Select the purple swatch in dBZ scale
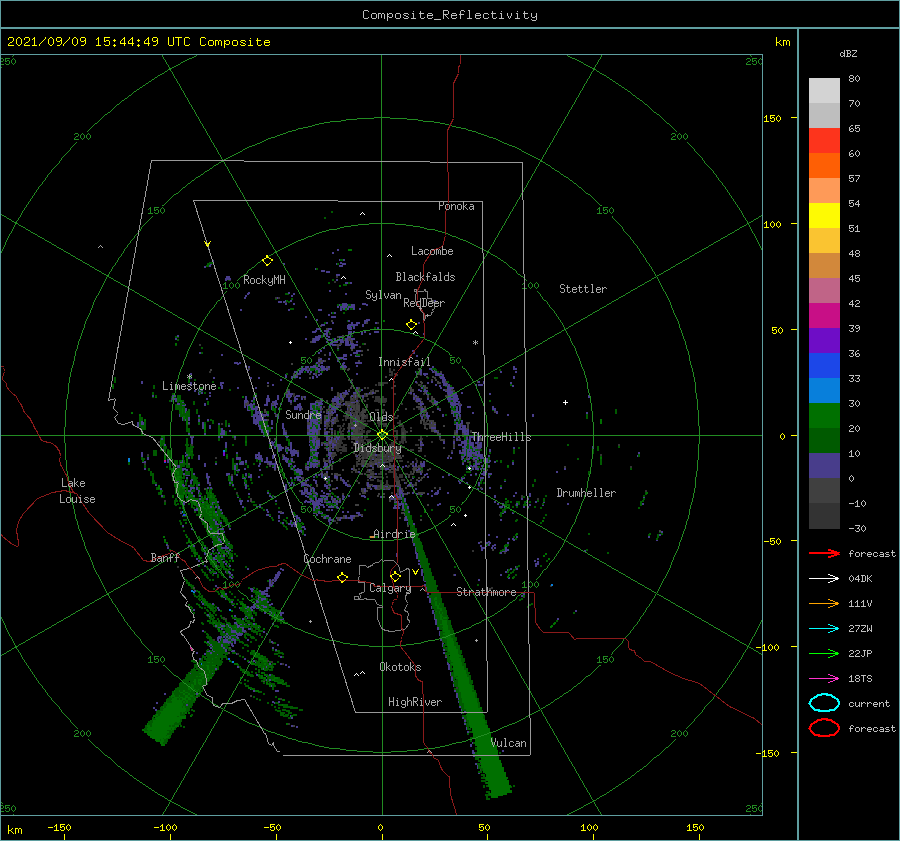Screen dimensions: 900x841 point(824,340)
